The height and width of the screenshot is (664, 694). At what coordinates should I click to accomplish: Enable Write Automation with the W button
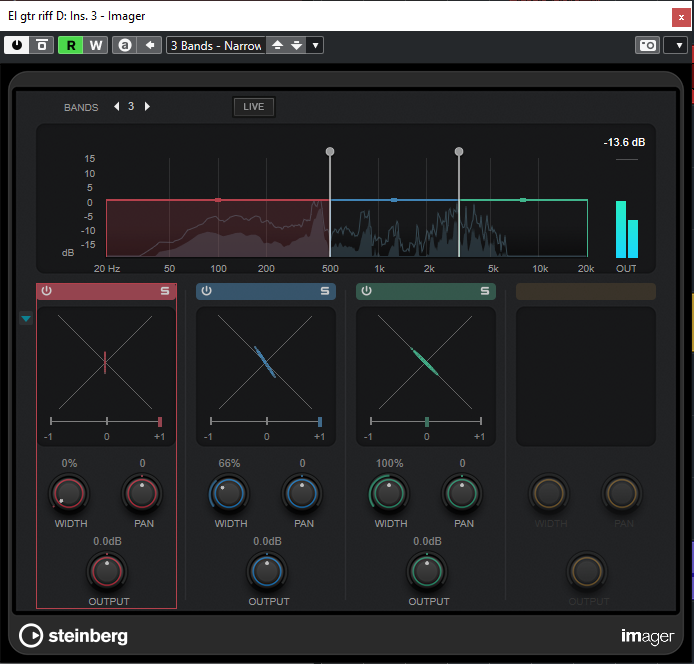point(96,45)
